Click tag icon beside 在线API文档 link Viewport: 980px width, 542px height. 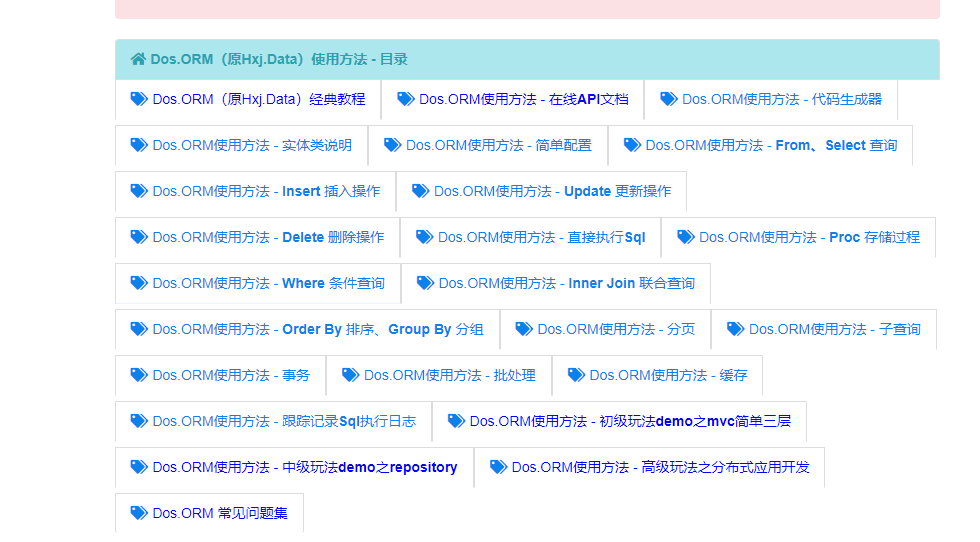(x=406, y=99)
